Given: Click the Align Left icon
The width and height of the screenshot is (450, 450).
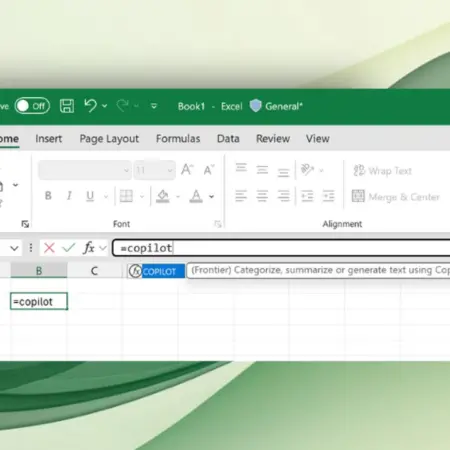Looking at the screenshot, I should tap(241, 196).
